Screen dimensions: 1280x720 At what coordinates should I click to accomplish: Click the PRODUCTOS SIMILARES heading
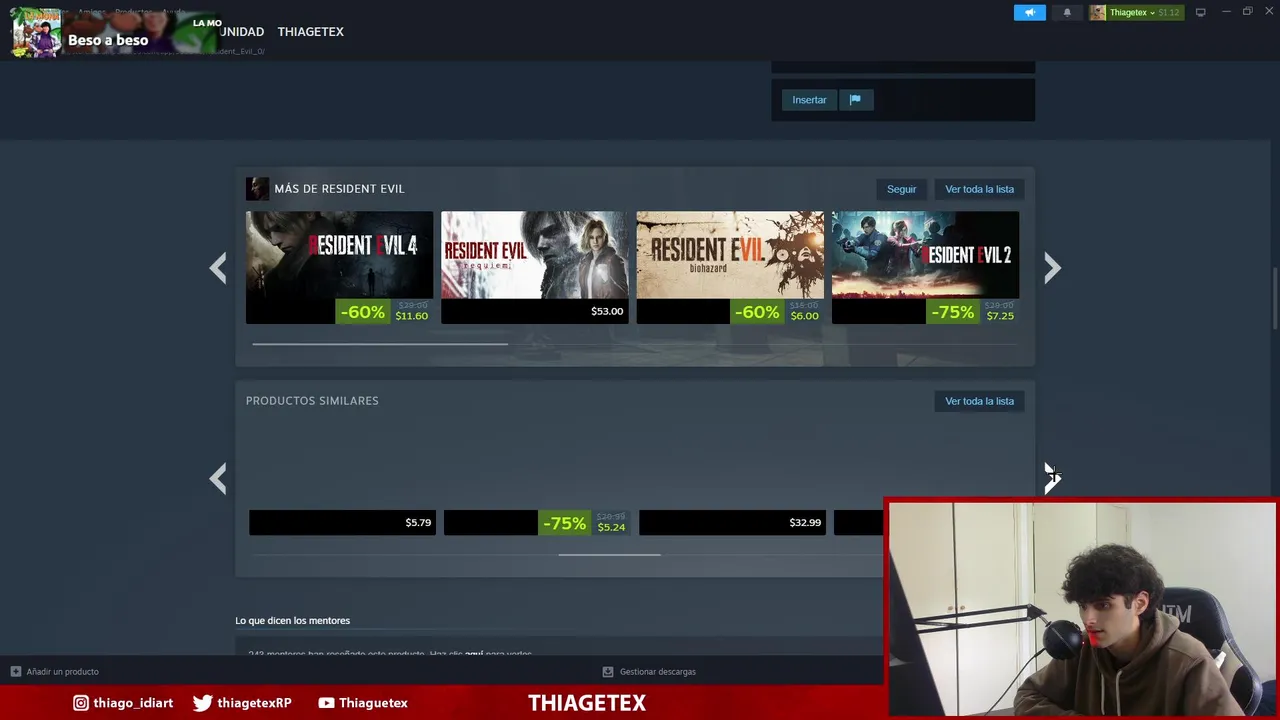[x=312, y=401]
